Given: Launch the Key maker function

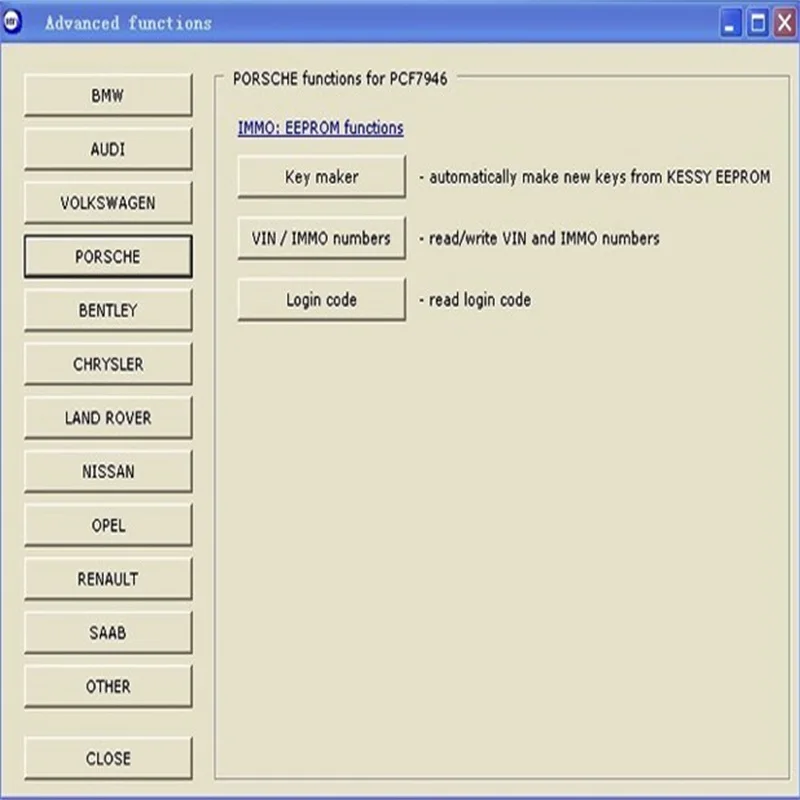Looking at the screenshot, I should point(321,177).
